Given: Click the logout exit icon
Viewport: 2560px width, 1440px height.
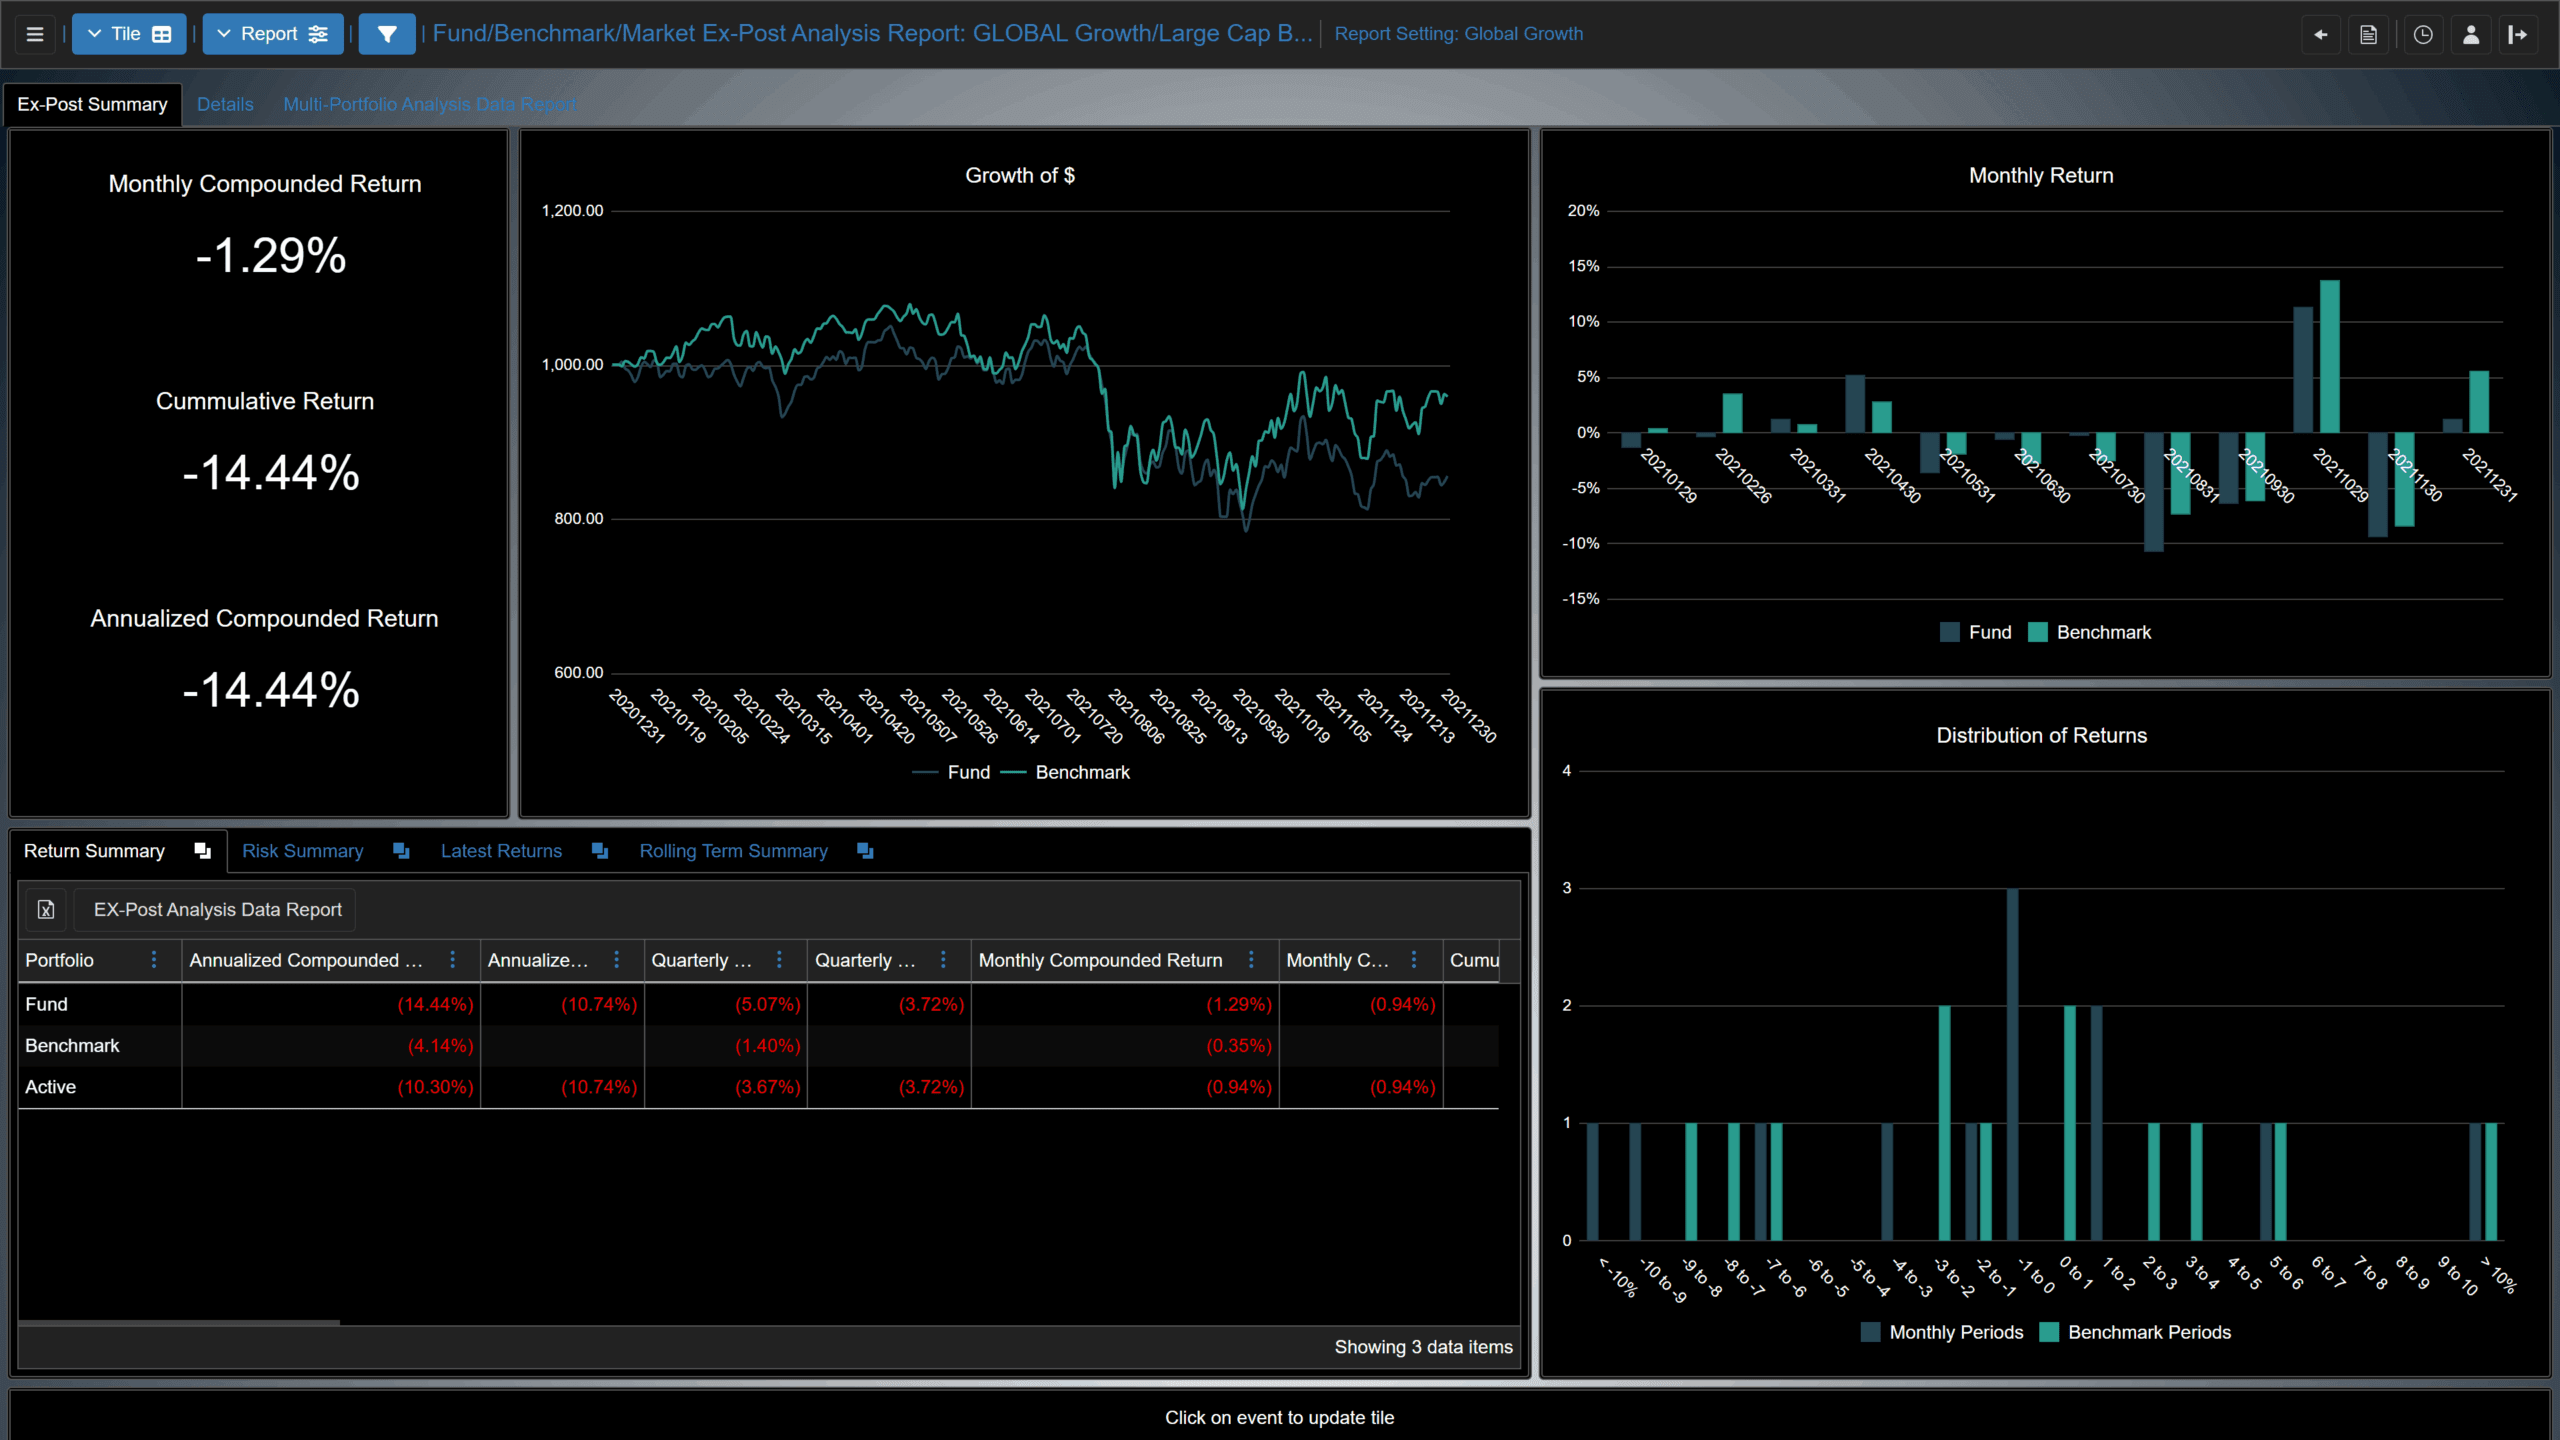Looking at the screenshot, I should click(2518, 35).
